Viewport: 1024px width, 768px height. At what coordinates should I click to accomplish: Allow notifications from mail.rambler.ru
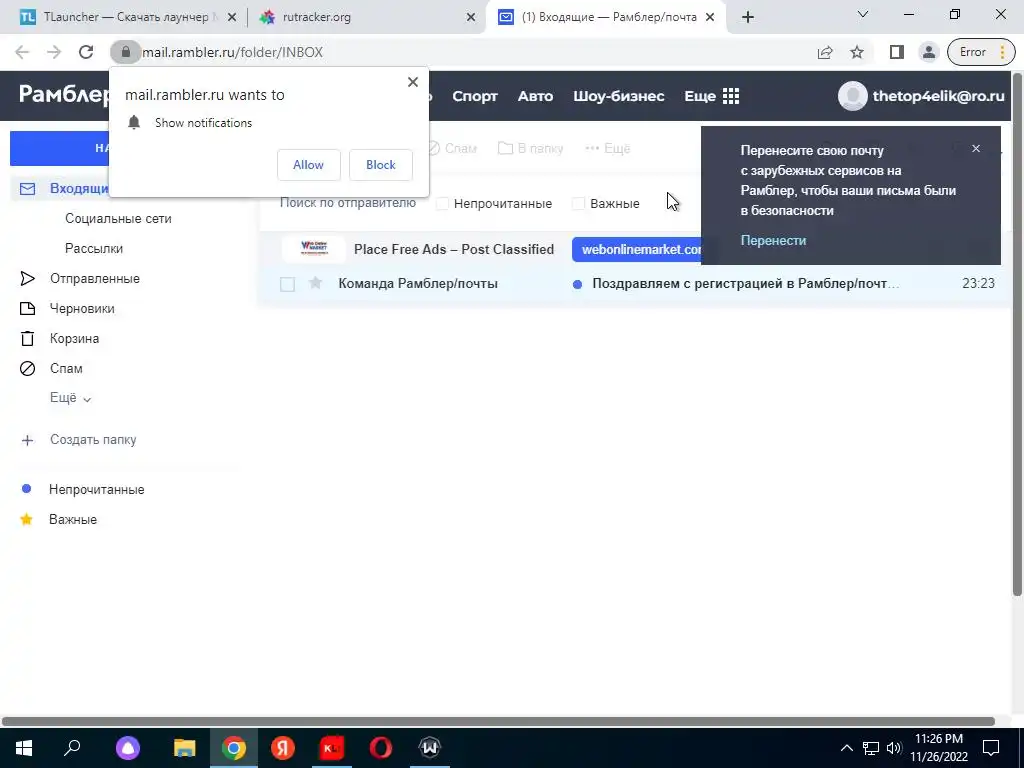point(308,165)
